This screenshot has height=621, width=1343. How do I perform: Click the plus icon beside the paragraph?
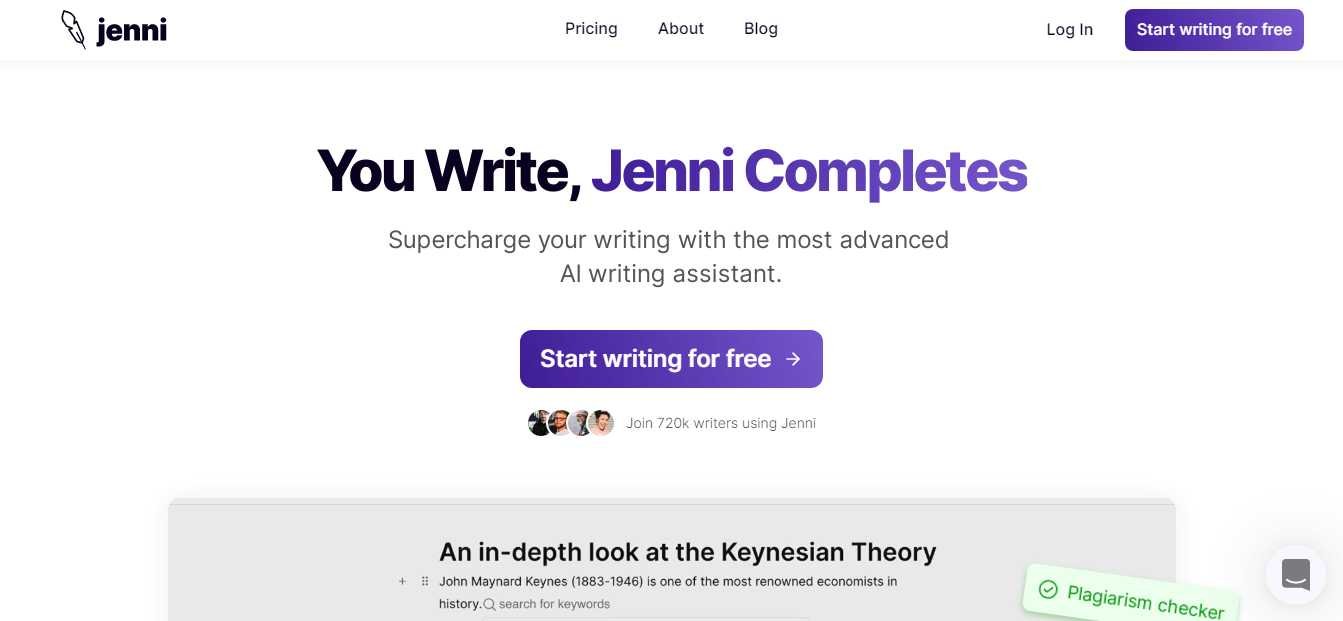[402, 581]
